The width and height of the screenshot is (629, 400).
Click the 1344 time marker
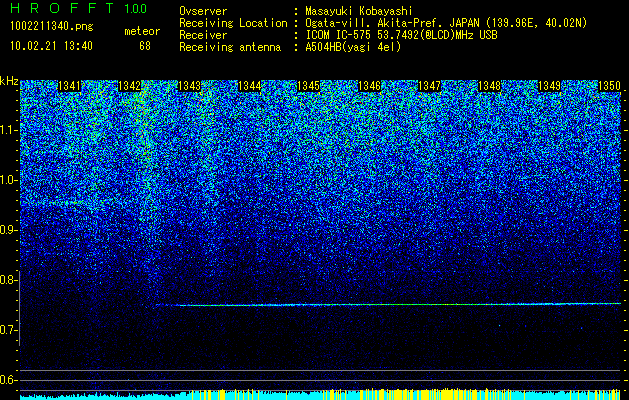click(x=250, y=86)
